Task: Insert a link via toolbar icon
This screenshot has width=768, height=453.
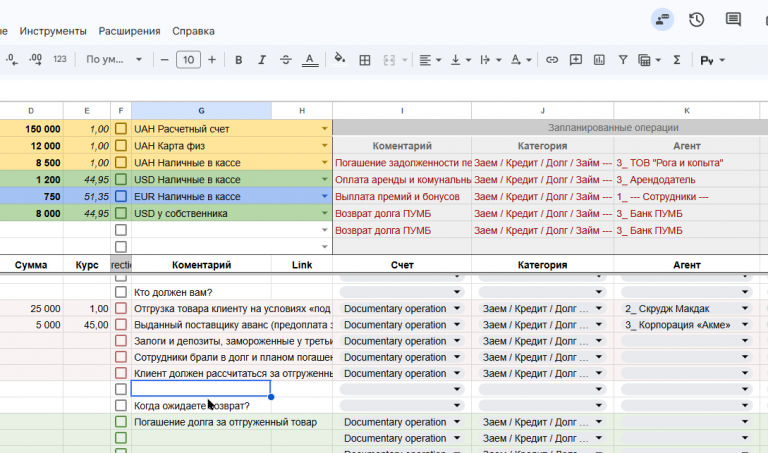Action: pyautogui.click(x=552, y=60)
